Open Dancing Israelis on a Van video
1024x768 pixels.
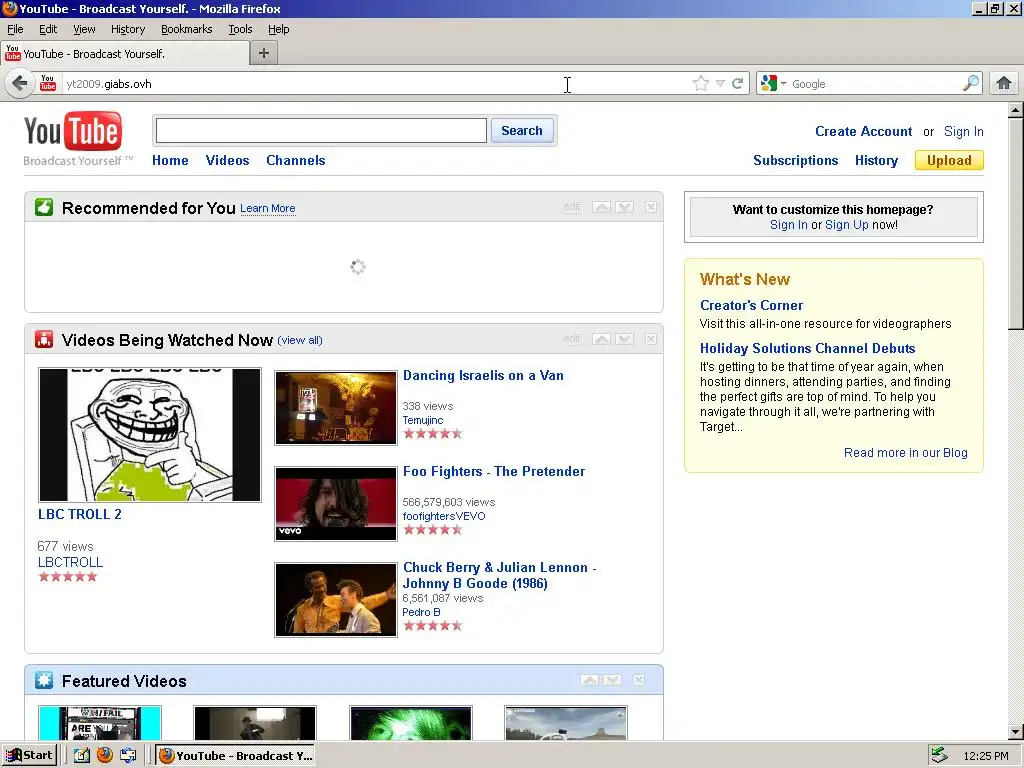tap(483, 376)
